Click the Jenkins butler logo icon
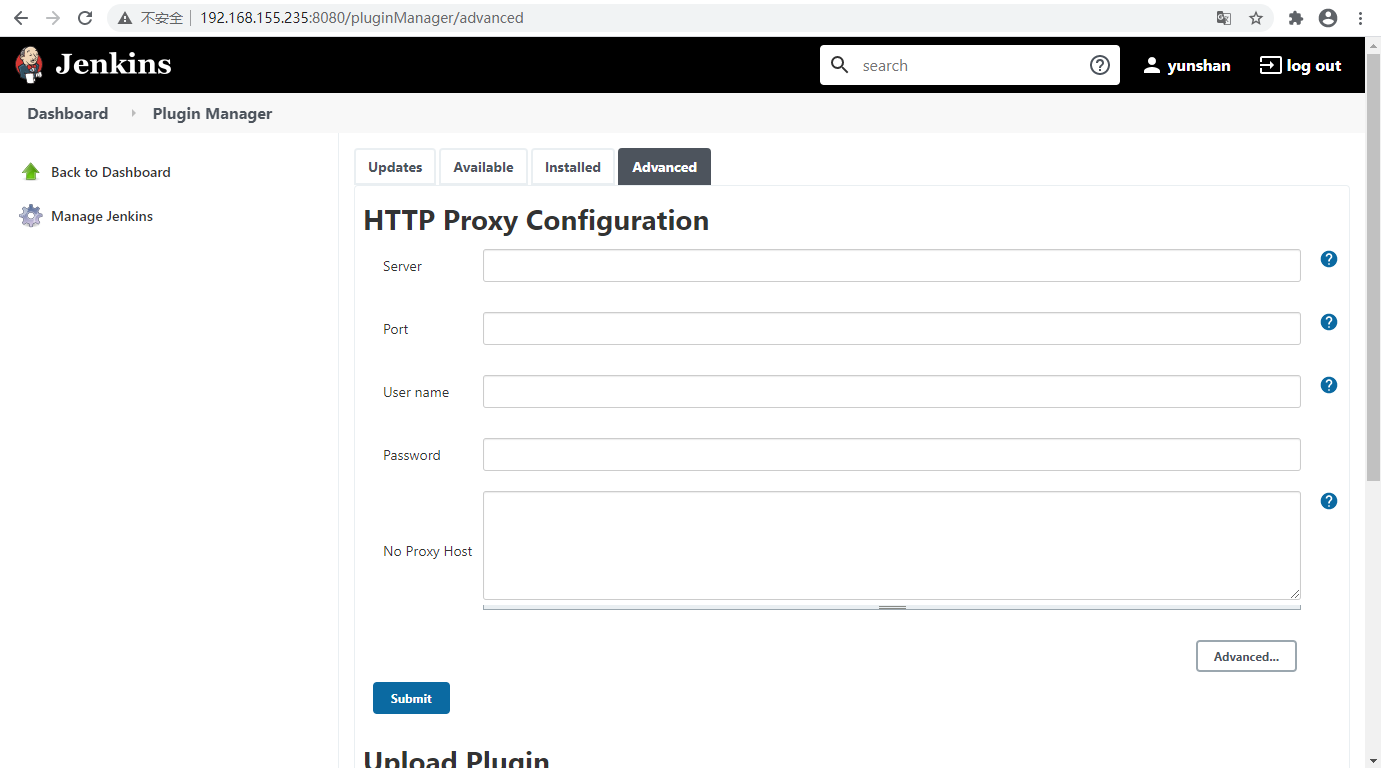The width and height of the screenshot is (1381, 768). point(30,65)
